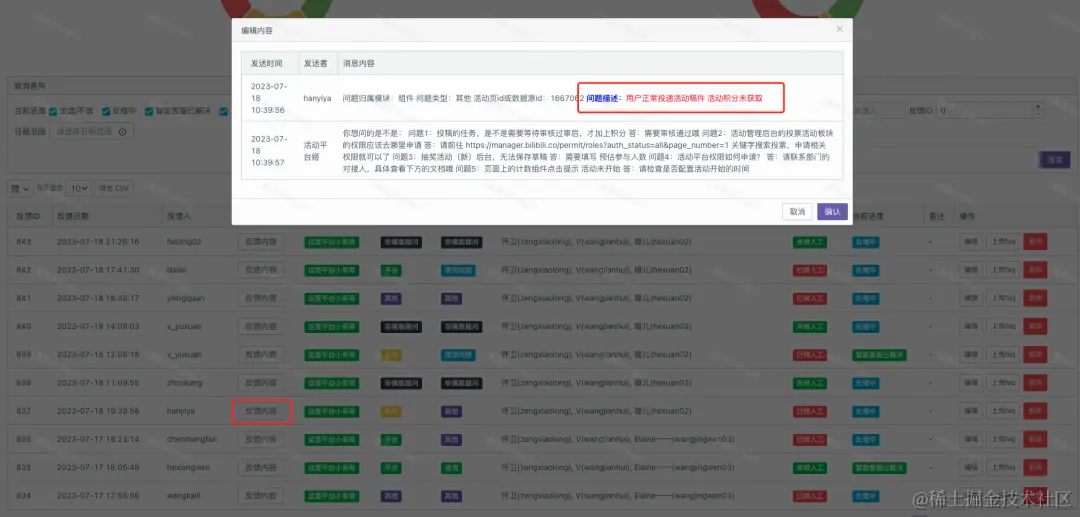Image resolution: width=1080 pixels, height=517 pixels.
Task: Click the search button in the filter panel
Action: coord(1055,160)
